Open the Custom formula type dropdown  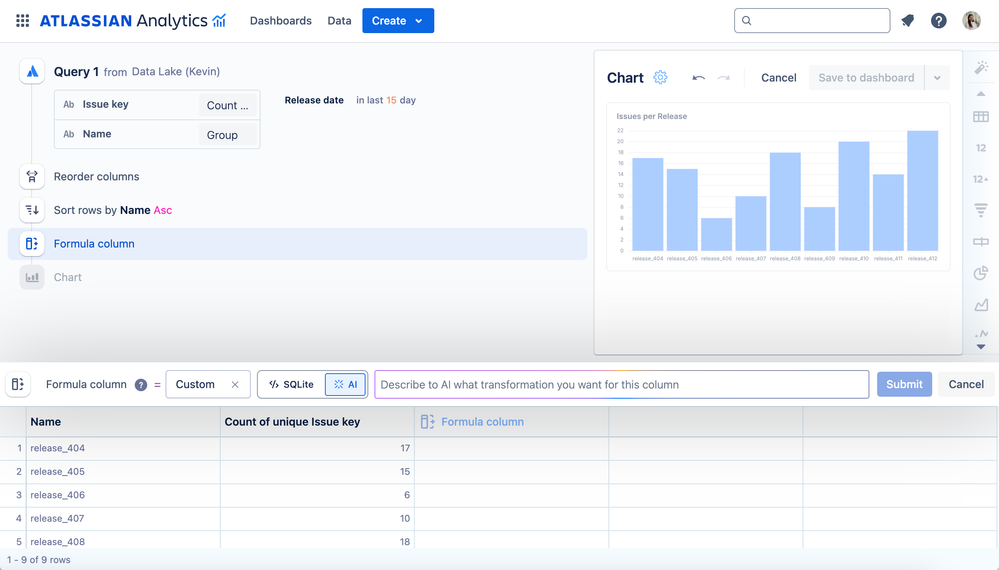tap(208, 384)
